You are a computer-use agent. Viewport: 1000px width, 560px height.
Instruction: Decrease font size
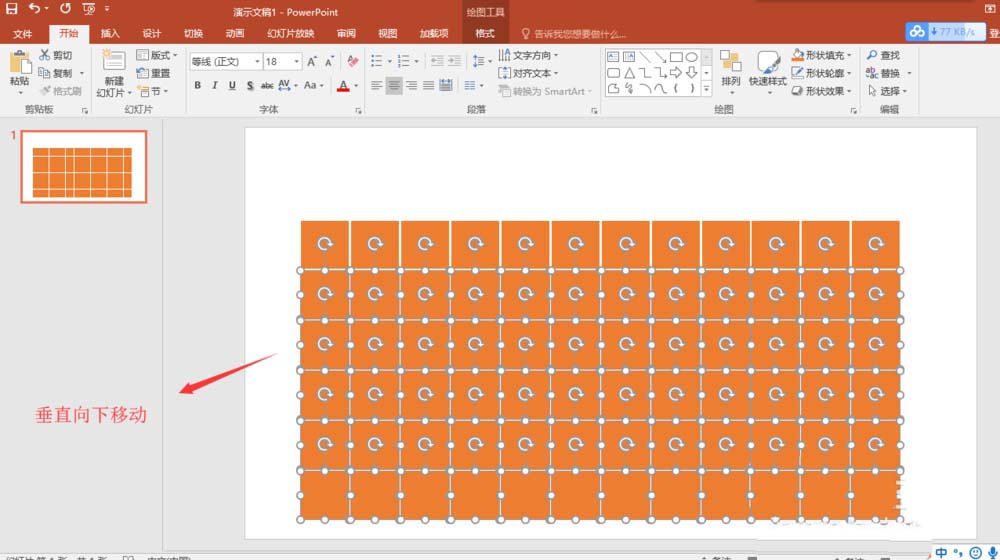pyautogui.click(x=329, y=61)
